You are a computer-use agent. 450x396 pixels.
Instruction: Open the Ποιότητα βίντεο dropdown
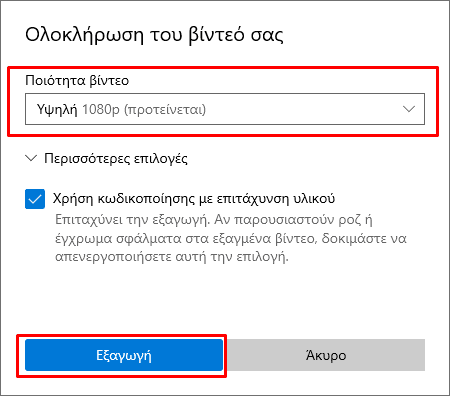pos(225,109)
